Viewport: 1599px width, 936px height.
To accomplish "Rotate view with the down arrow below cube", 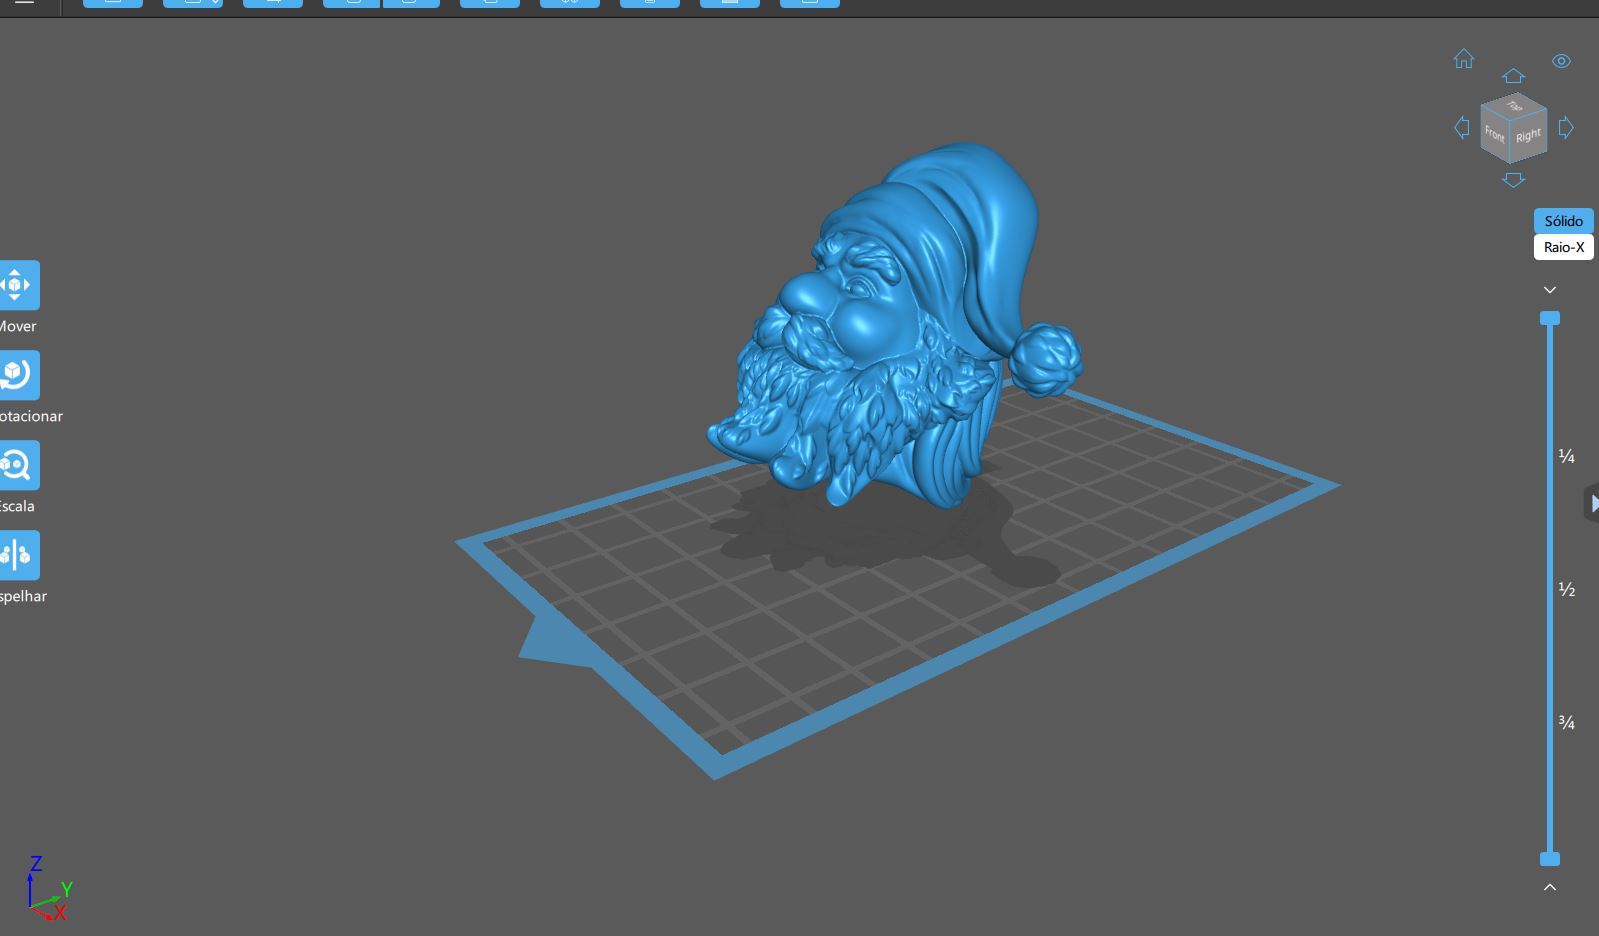I will click(1513, 180).
